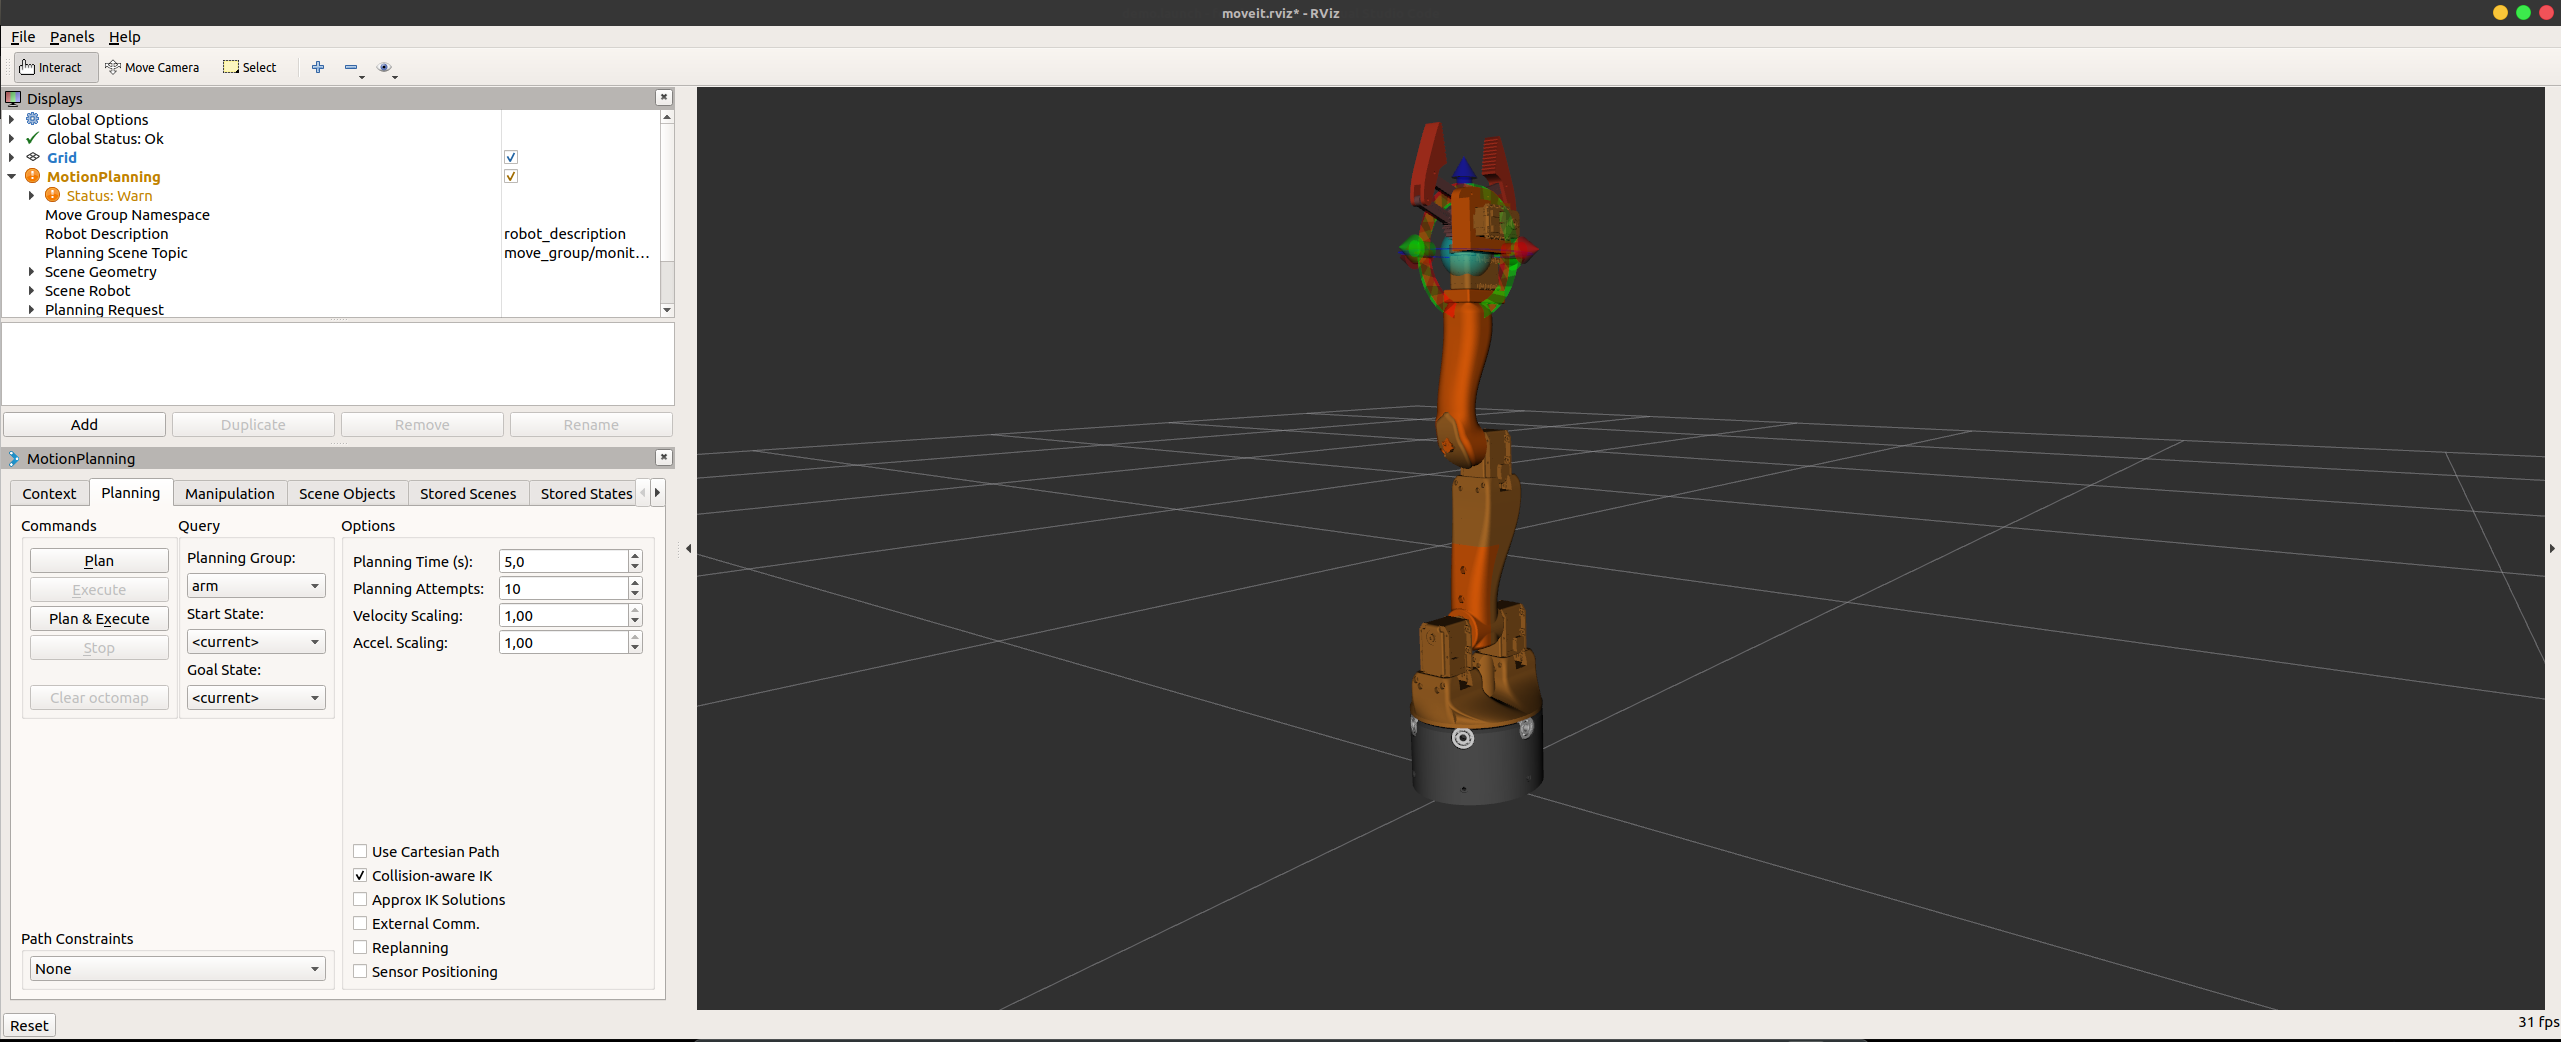Expand the right side panel arrow
This screenshot has height=1042, width=2561.
point(2552,548)
